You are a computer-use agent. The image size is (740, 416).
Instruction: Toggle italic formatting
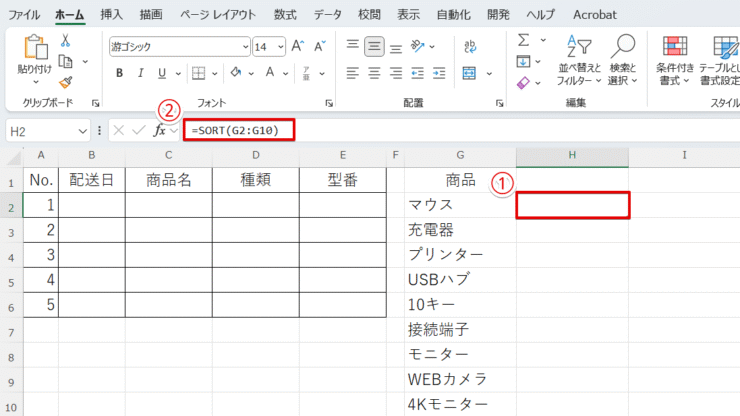[140, 73]
